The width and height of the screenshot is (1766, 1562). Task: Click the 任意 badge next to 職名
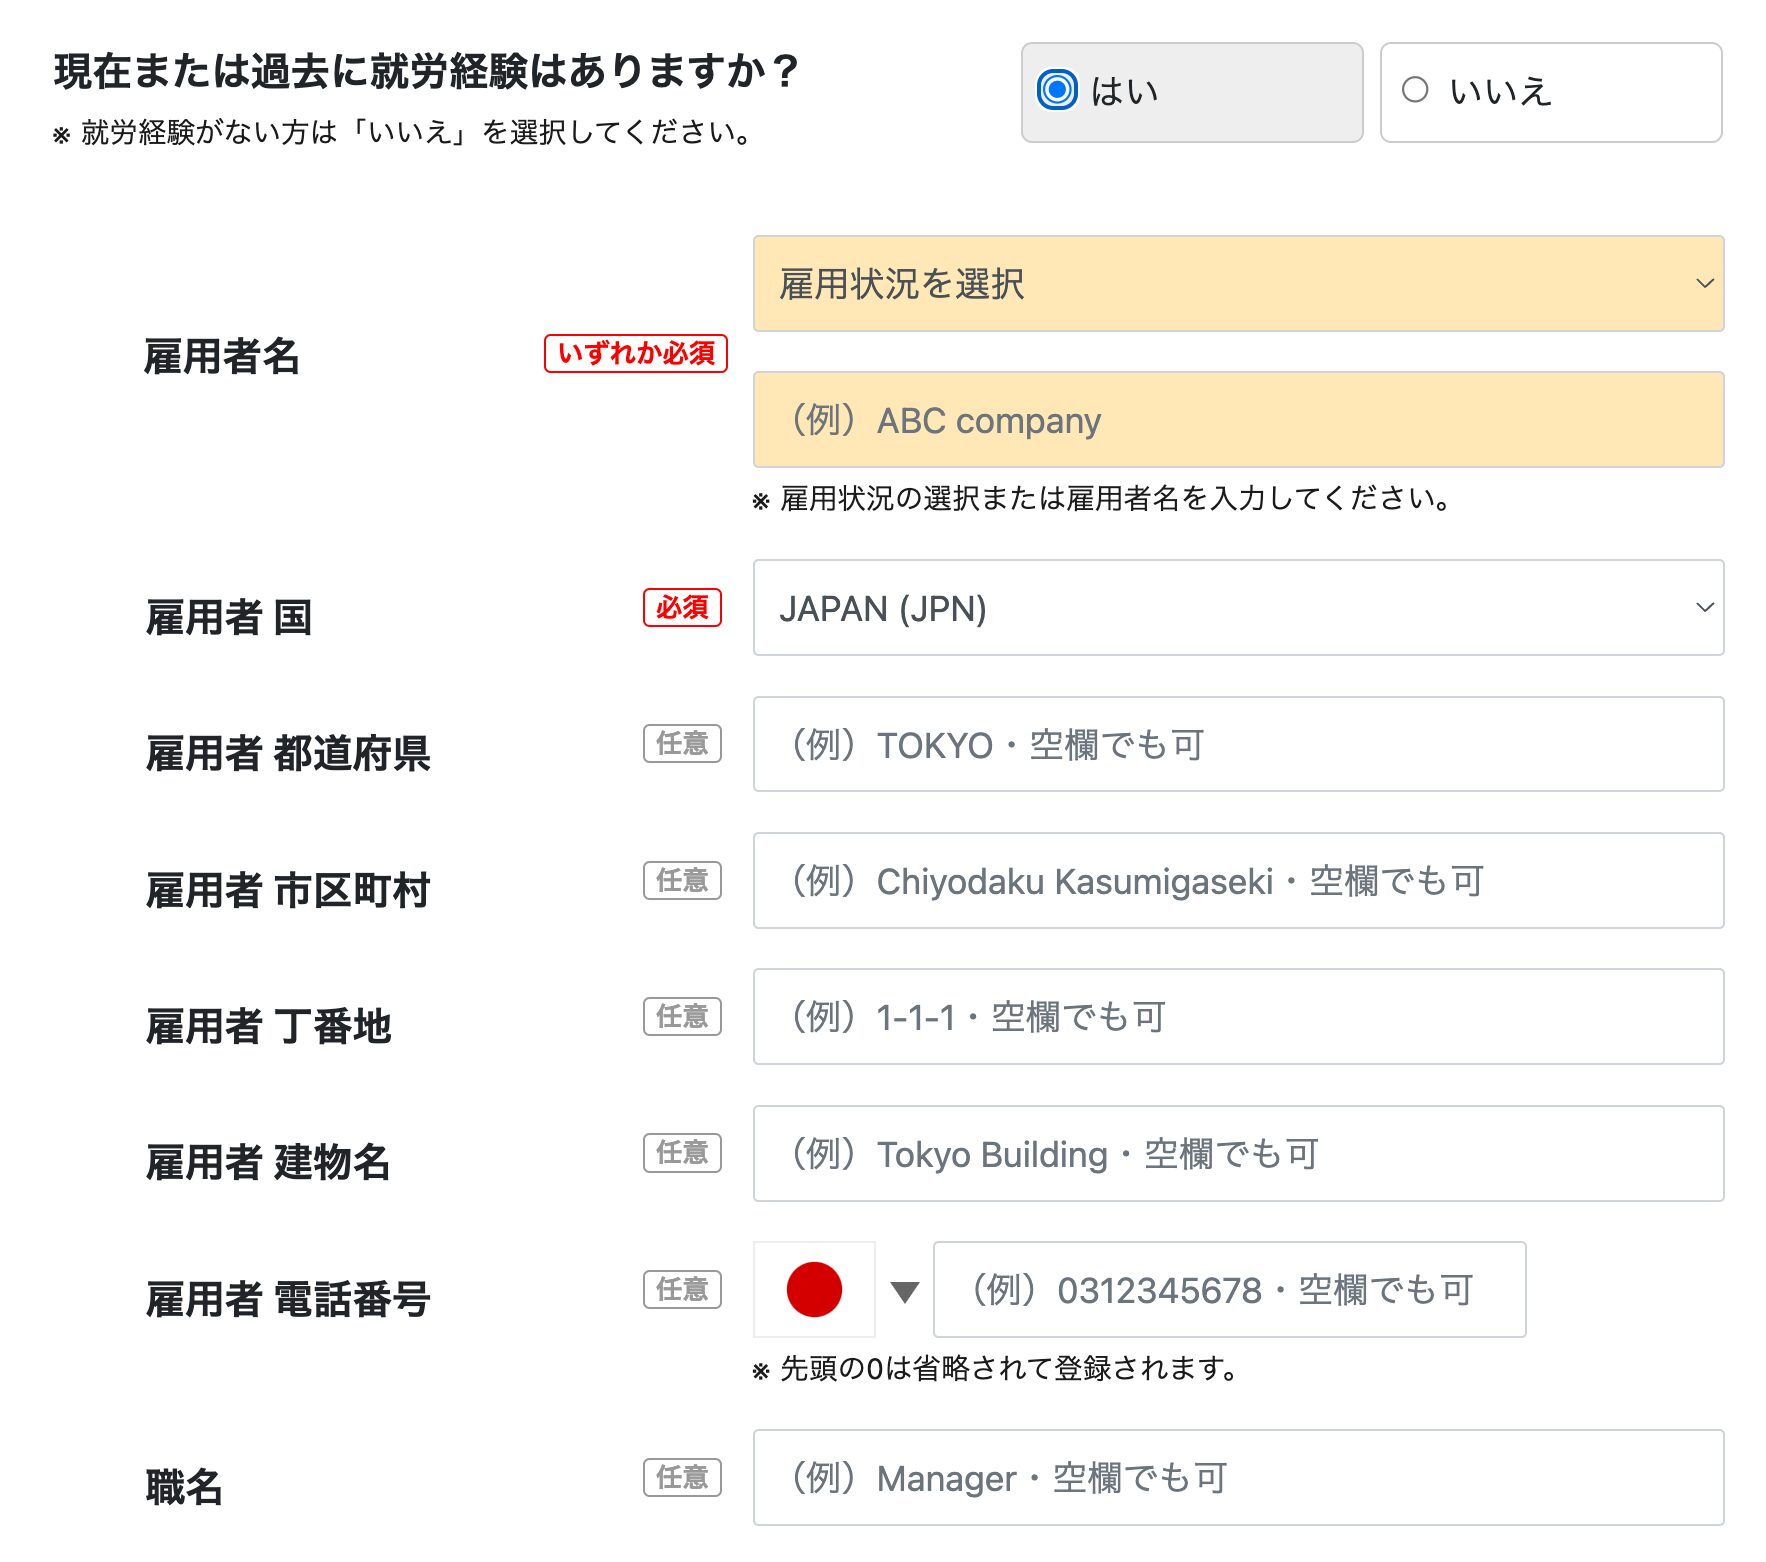(x=682, y=1475)
